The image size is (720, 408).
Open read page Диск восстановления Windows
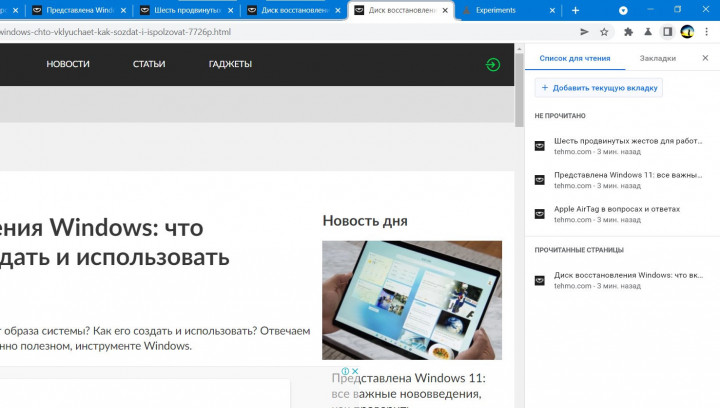point(622,280)
